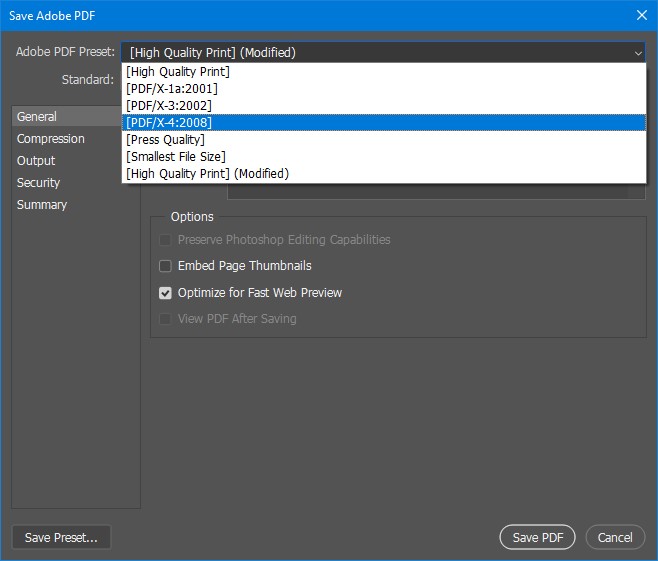Open the Adobe PDF Preset dropdown

(383, 52)
